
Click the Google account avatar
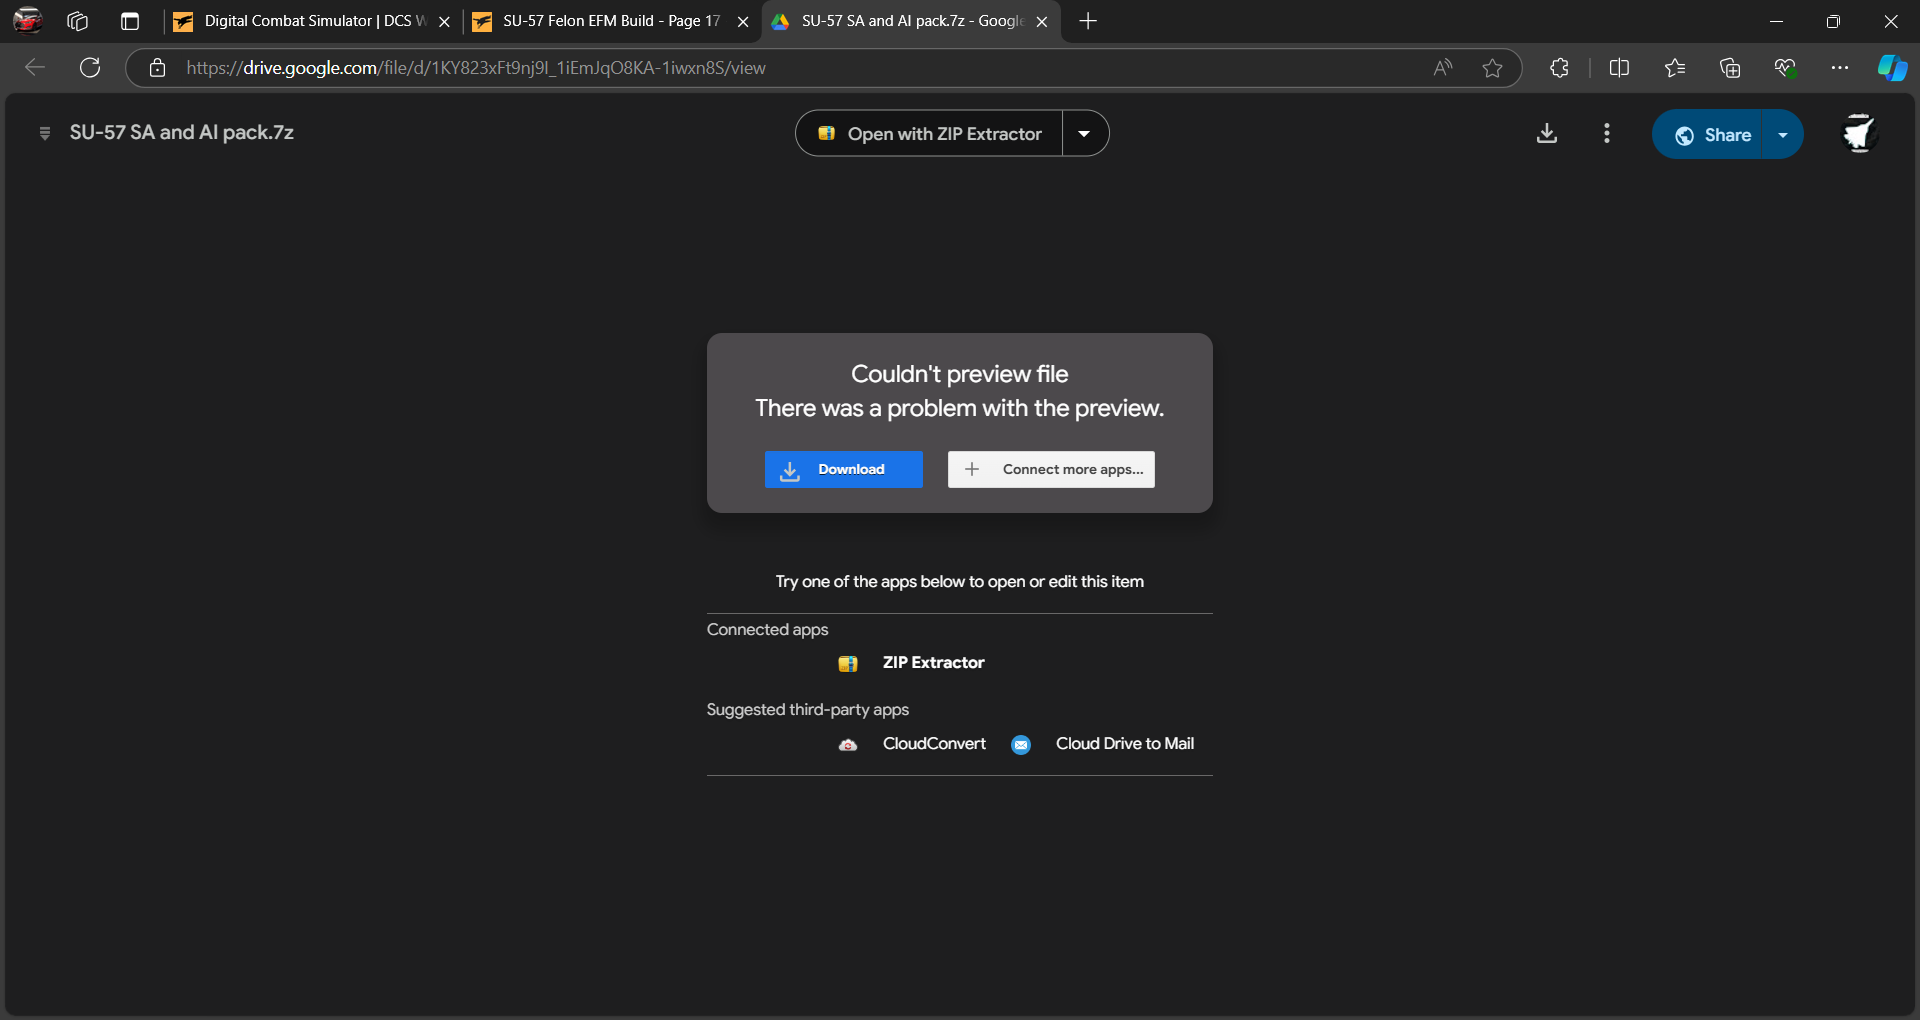1859,133
